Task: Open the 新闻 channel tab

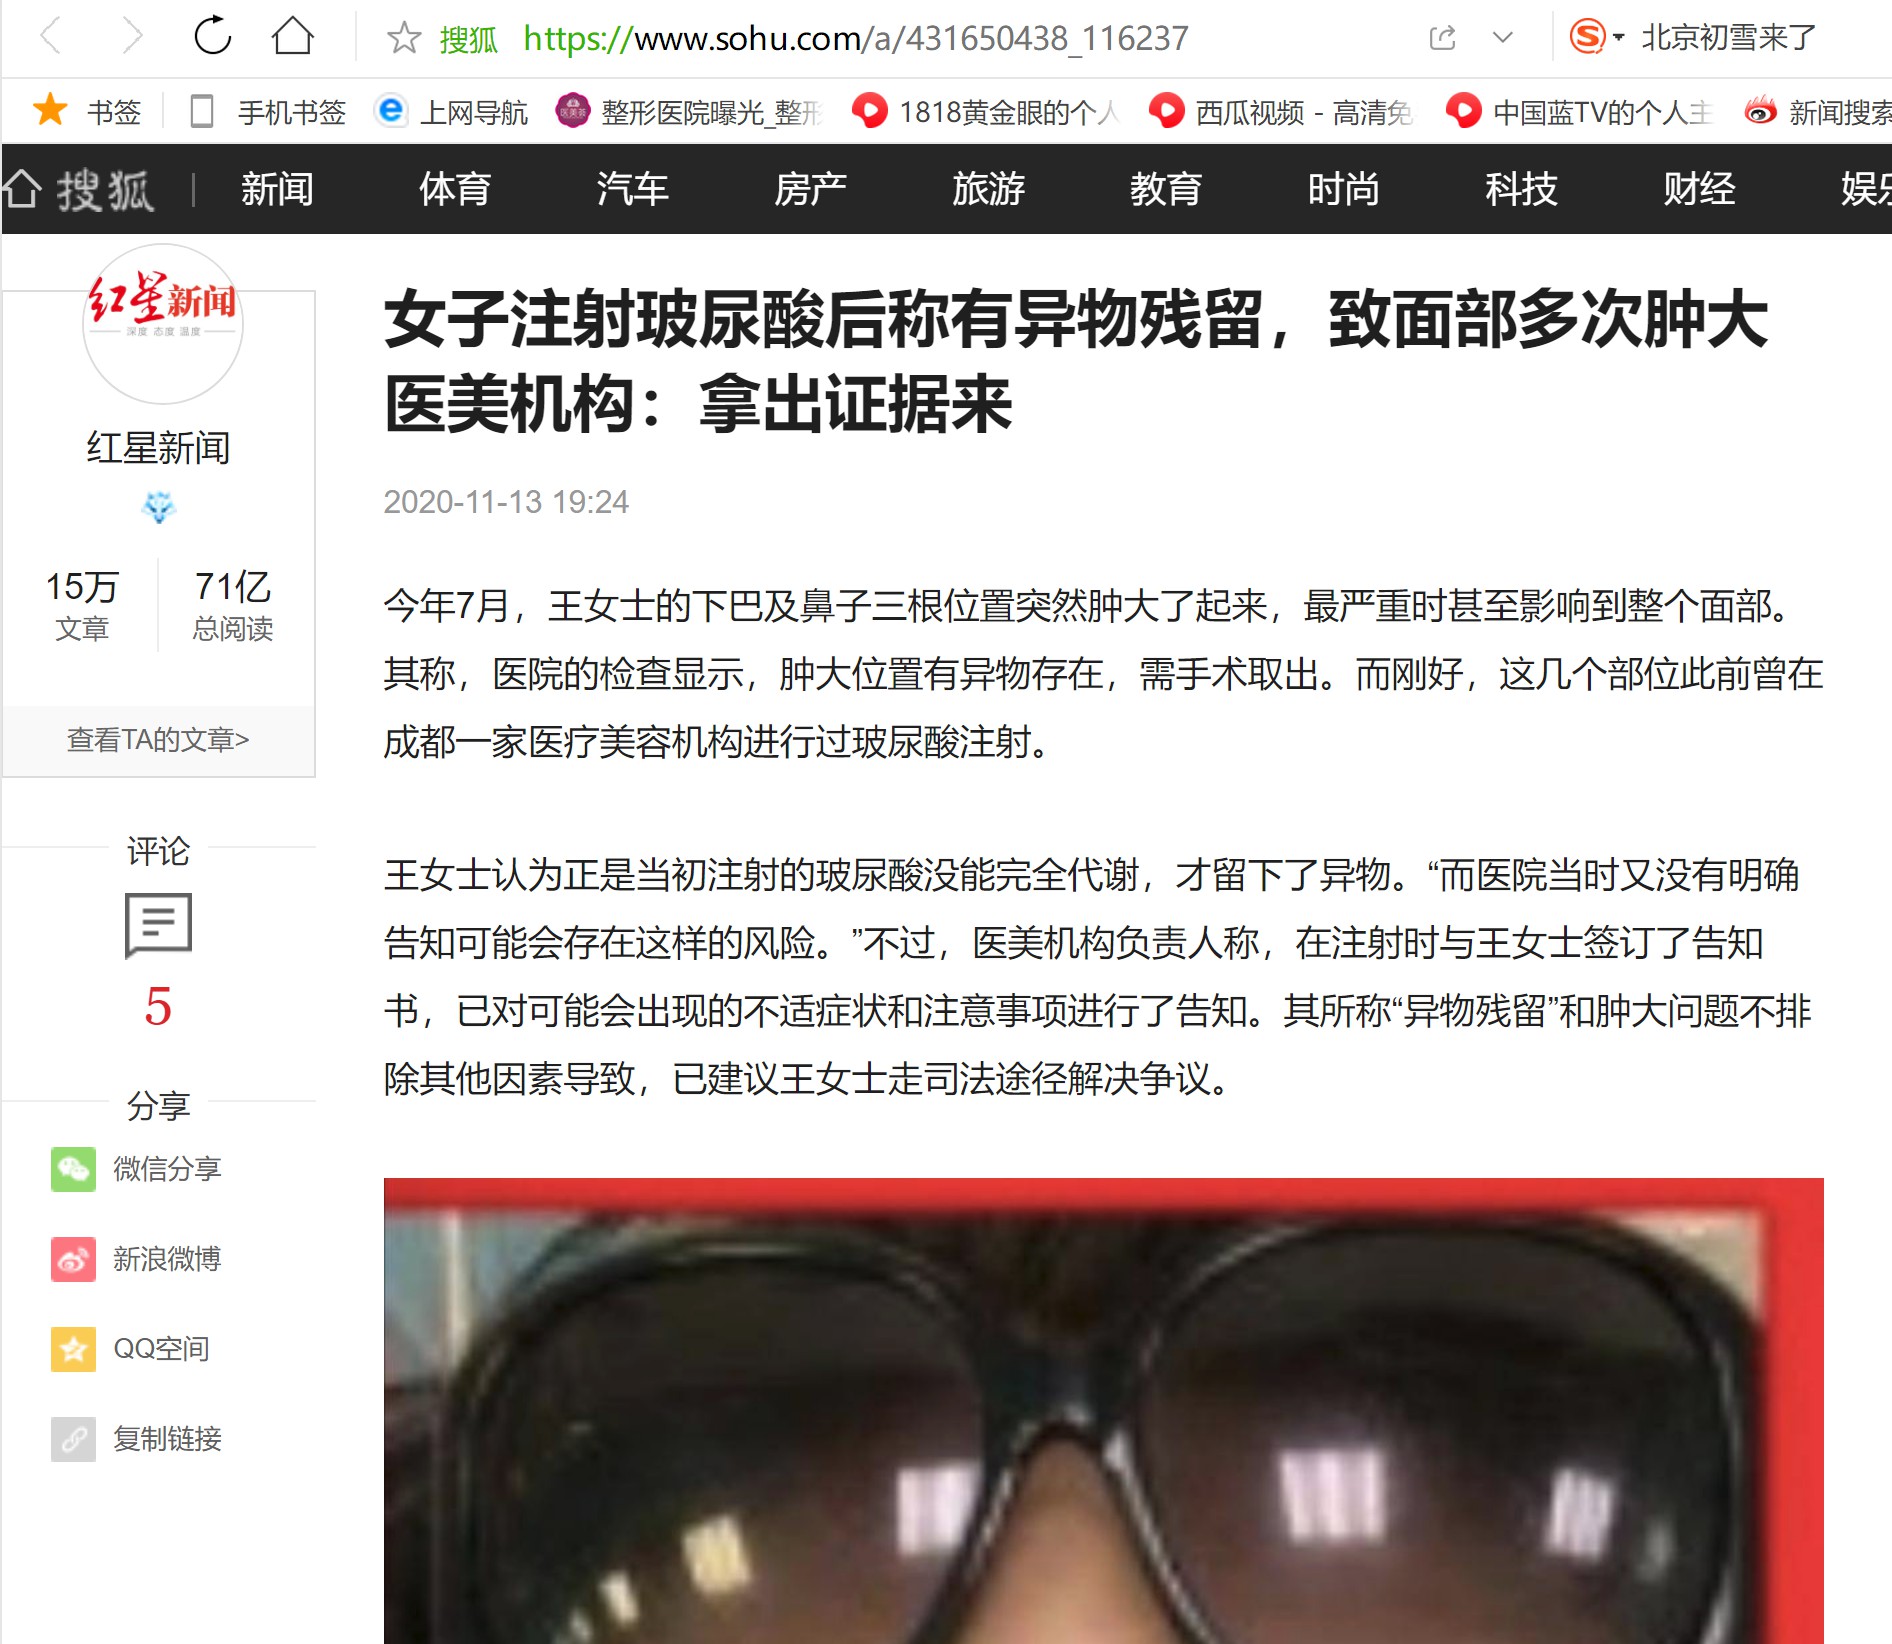Action: pyautogui.click(x=277, y=189)
